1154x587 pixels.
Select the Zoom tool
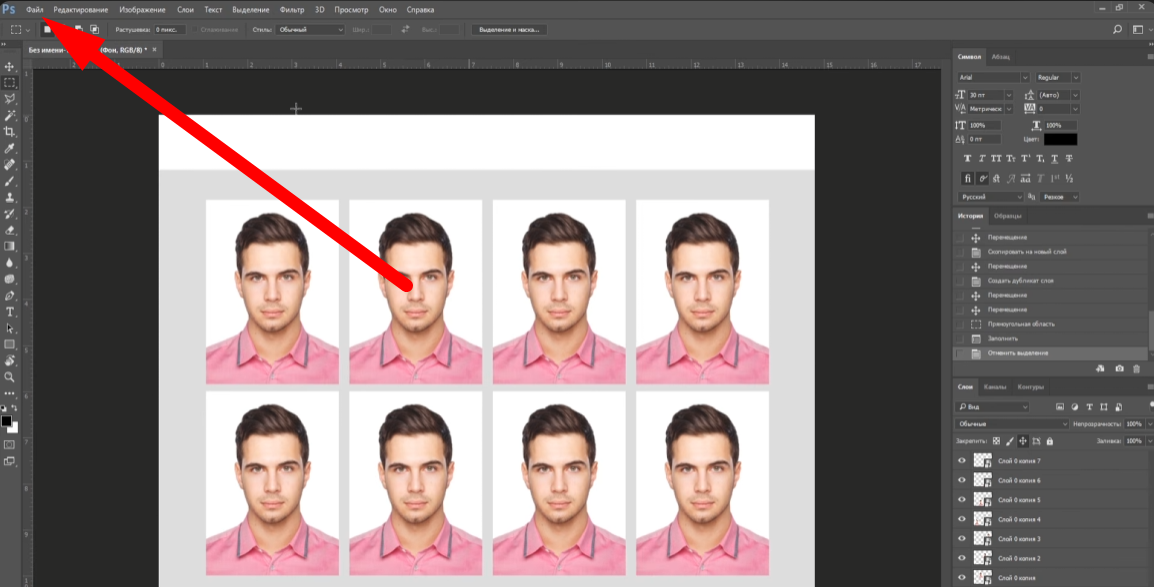click(x=10, y=377)
